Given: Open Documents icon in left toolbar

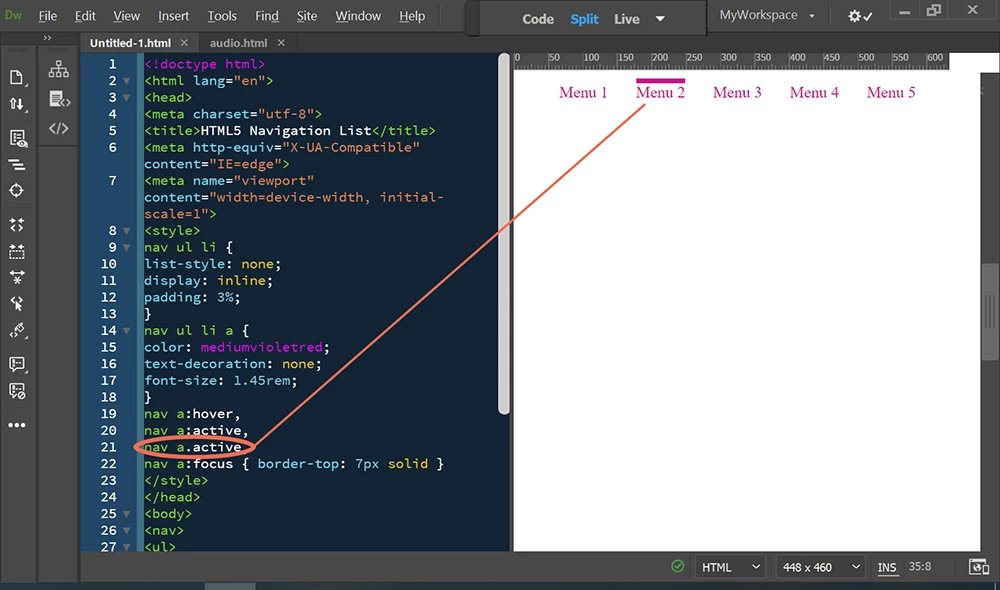Looking at the screenshot, I should point(17,77).
